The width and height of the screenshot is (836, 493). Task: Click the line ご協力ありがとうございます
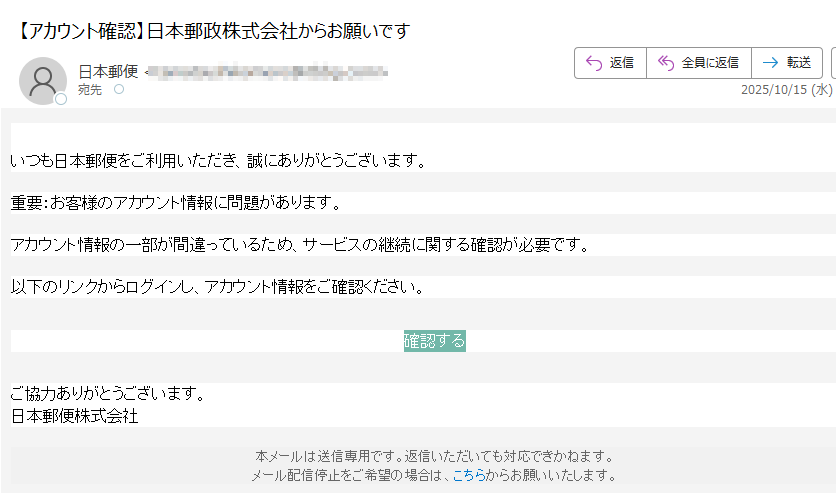[108, 393]
